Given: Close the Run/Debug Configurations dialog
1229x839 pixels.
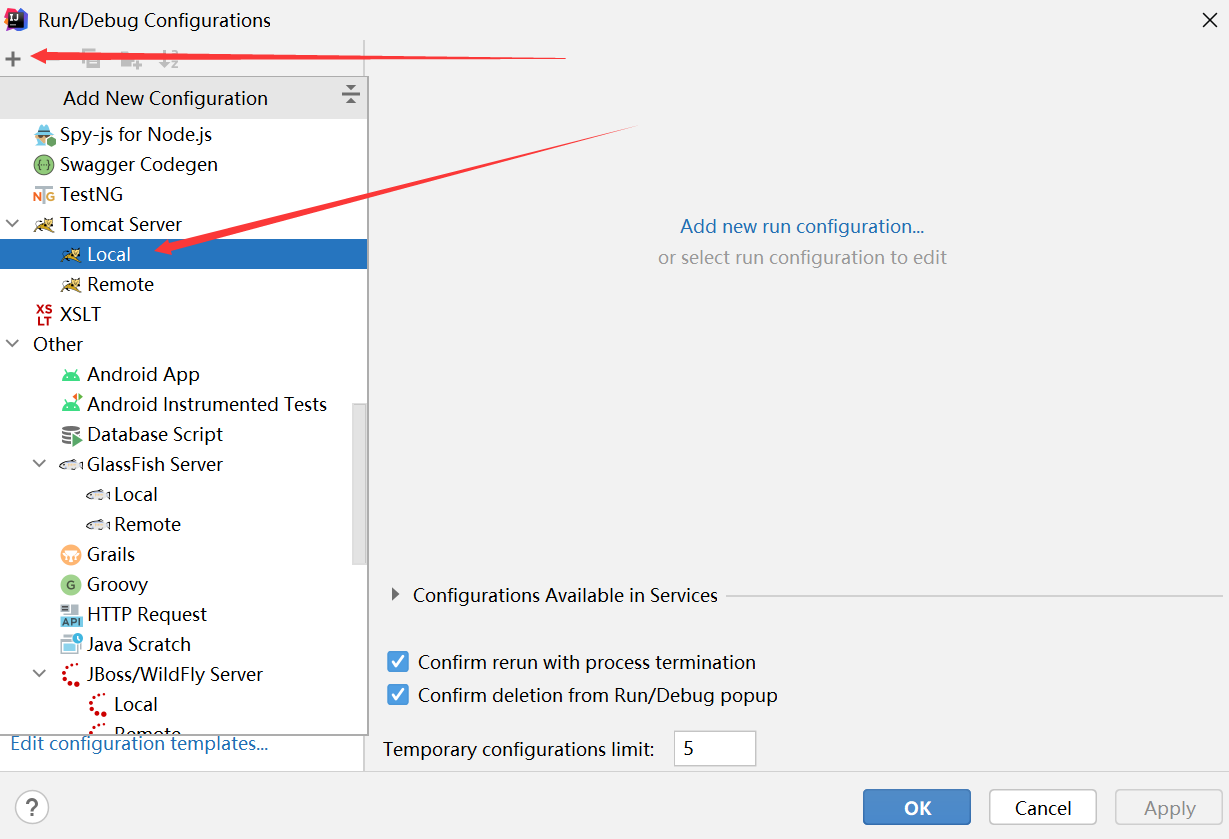Looking at the screenshot, I should point(1209,19).
